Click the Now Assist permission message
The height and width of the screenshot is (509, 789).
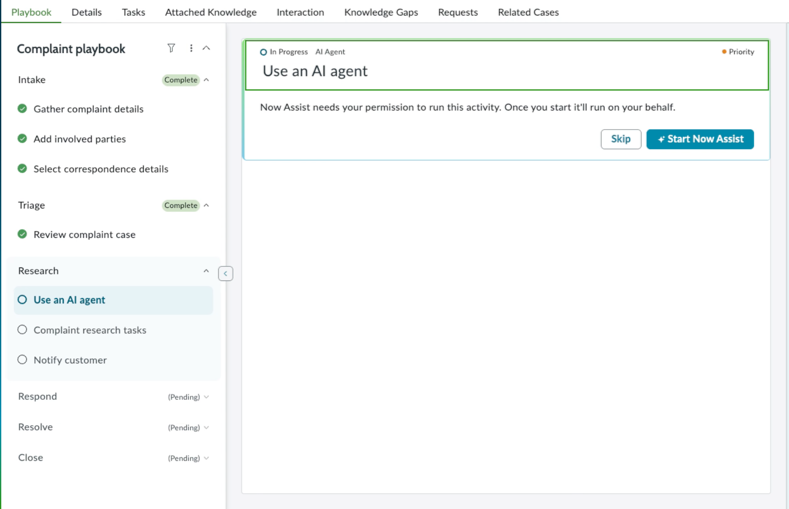coord(467,107)
